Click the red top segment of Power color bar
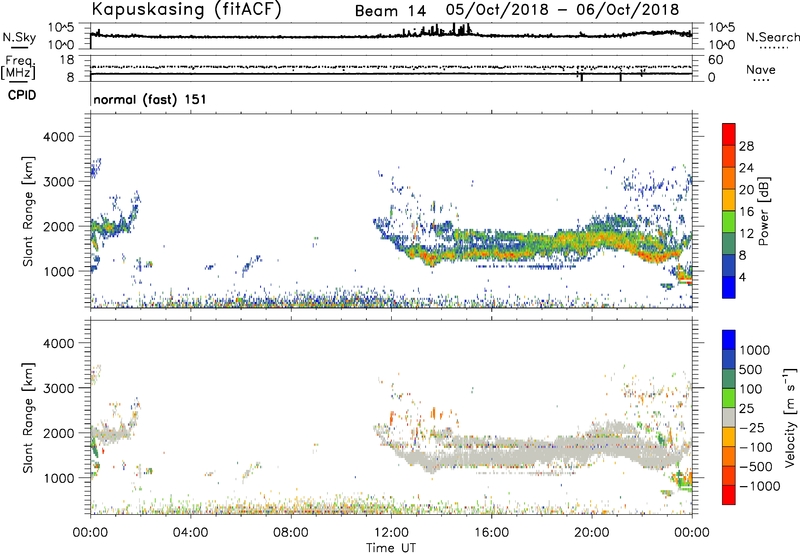 click(729, 134)
